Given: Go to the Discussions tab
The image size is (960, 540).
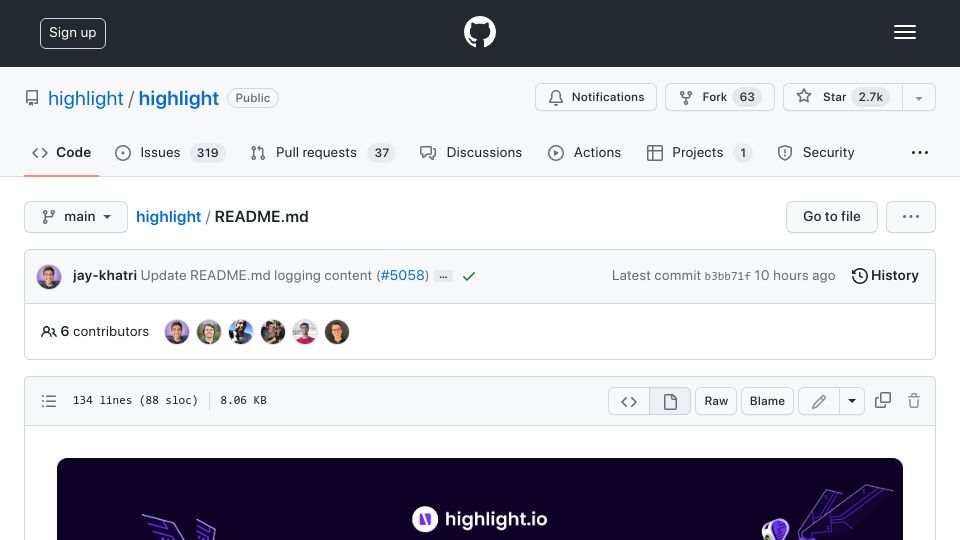Looking at the screenshot, I should 471,152.
